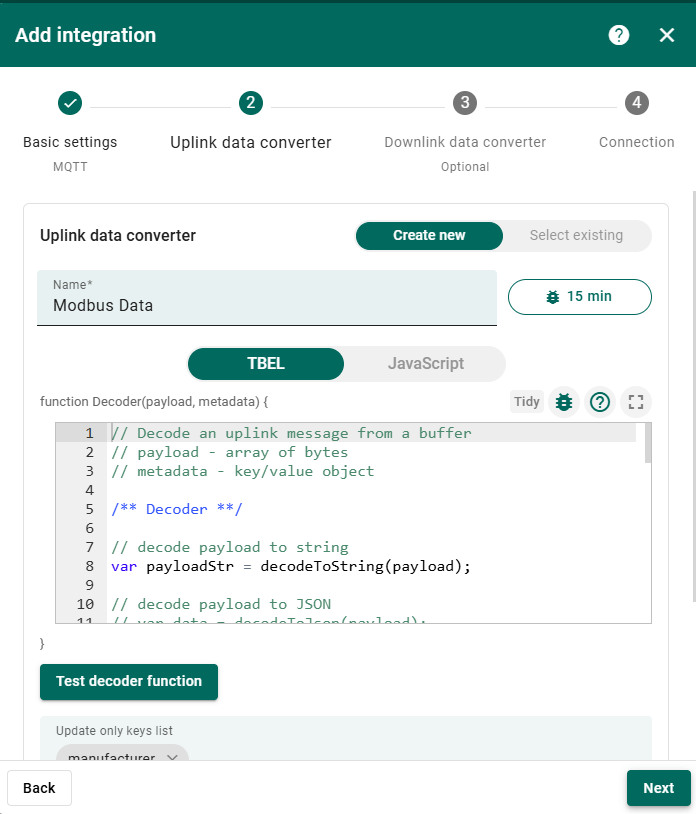Select TBEL as the decoder language
Screen dimensions: 696x814
click(266, 364)
